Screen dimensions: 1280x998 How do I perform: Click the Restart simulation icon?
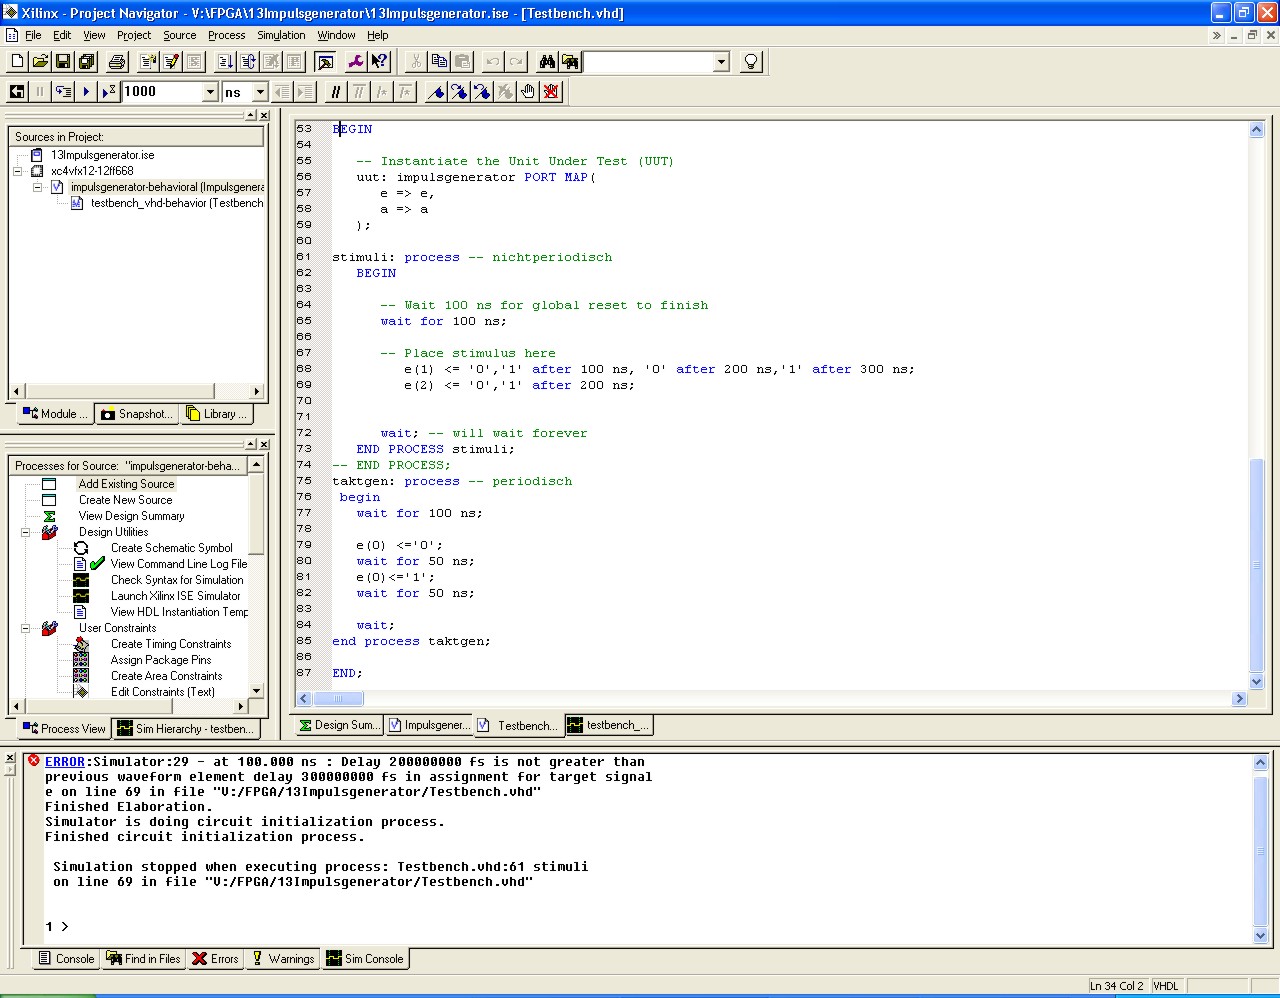(17, 92)
